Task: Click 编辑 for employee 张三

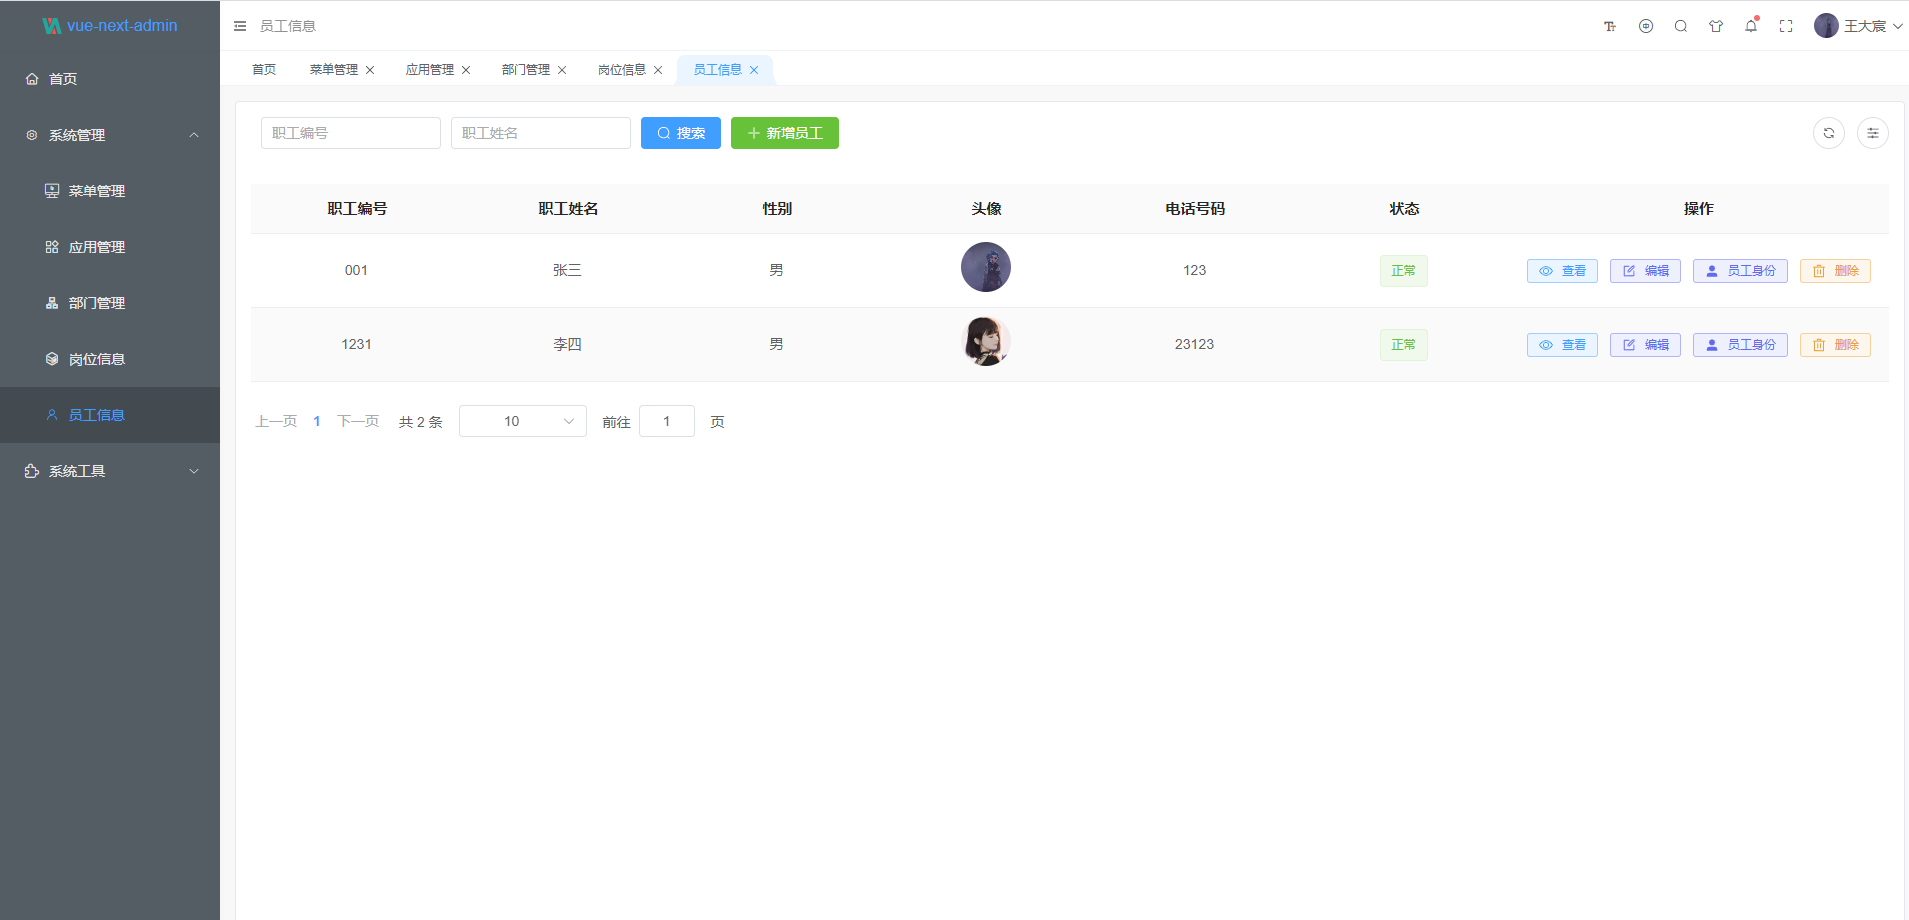Action: click(x=1645, y=271)
